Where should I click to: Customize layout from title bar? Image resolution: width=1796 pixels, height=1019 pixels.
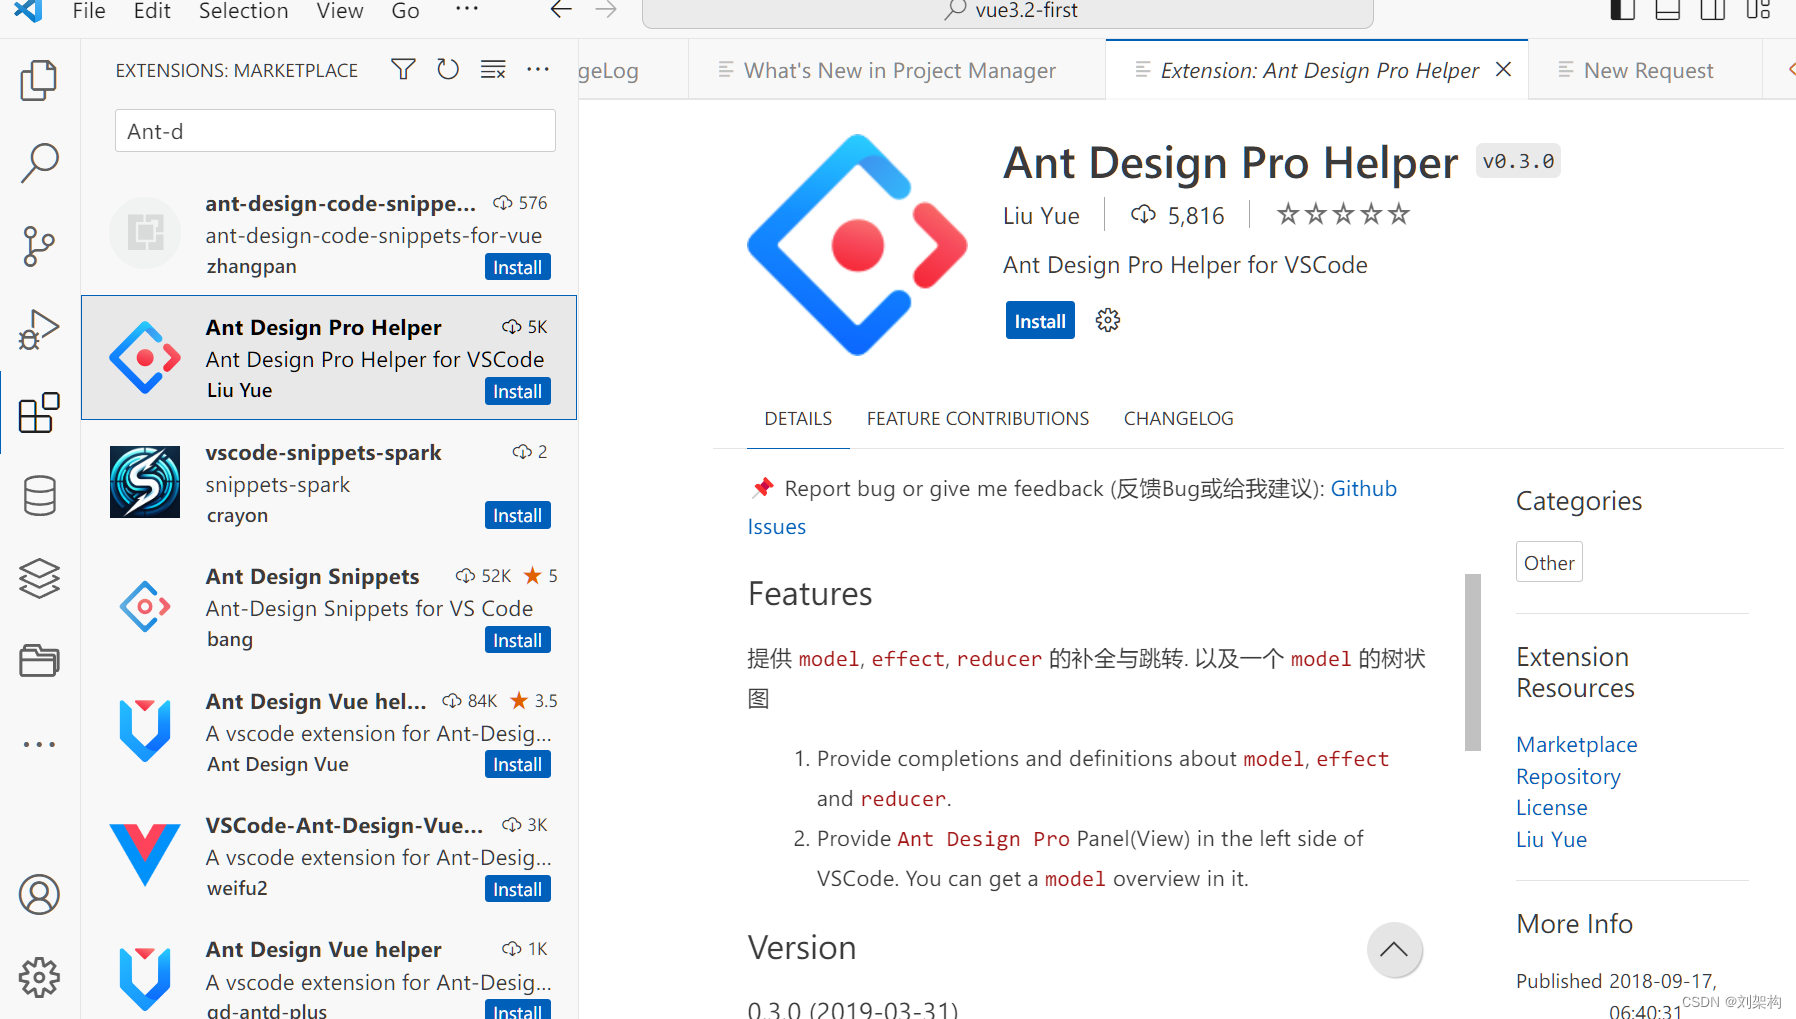pos(1758,10)
